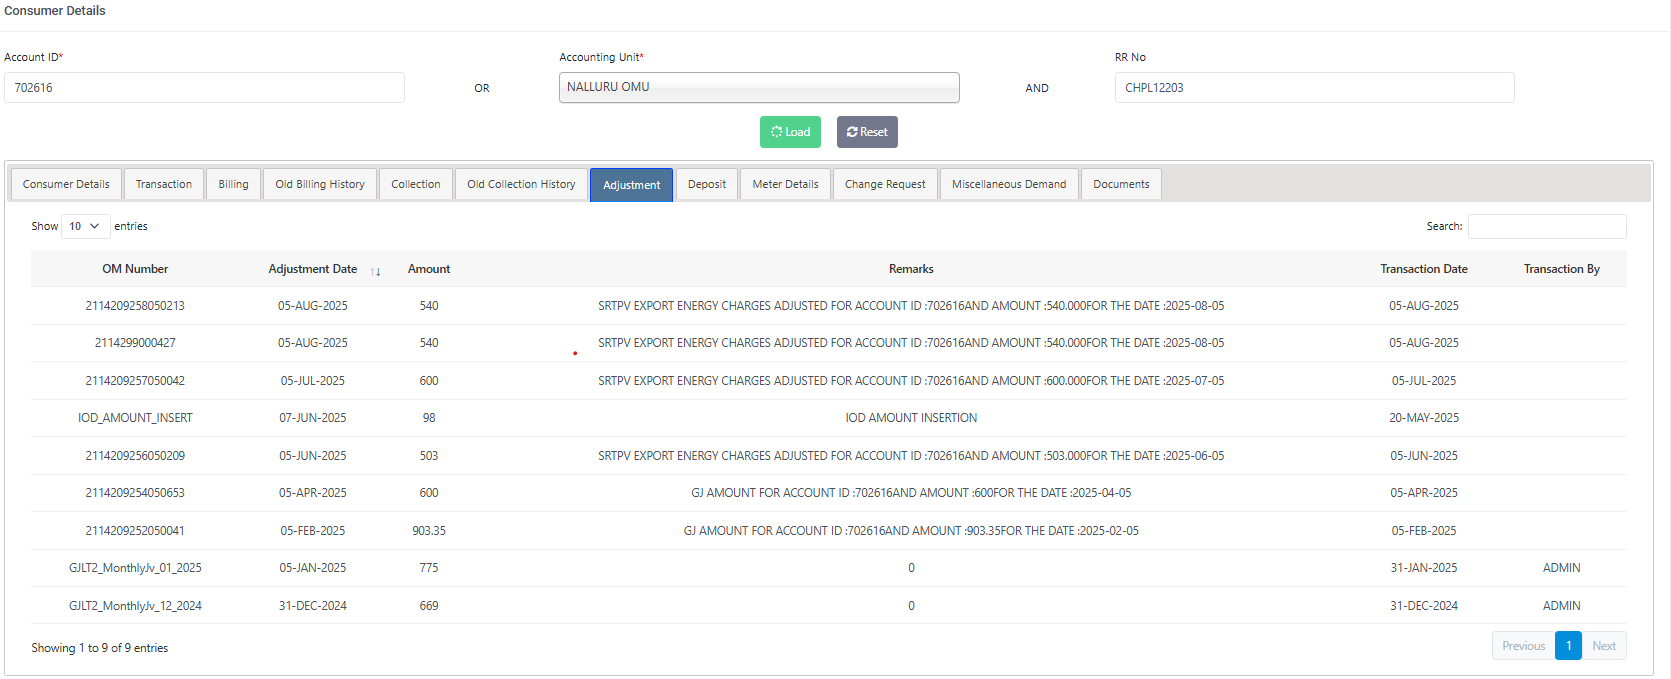Sort by Adjustment Date arrows icon
Screen dimensions: 1671x679
click(376, 270)
